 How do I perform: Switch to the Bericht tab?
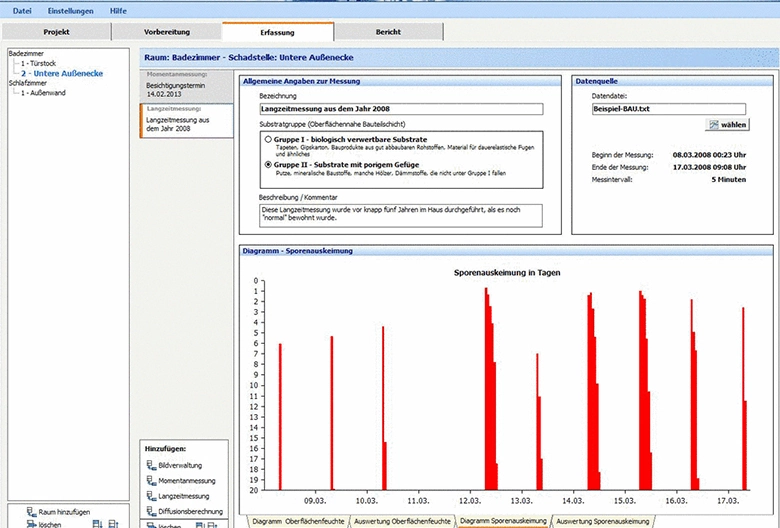[x=389, y=32]
